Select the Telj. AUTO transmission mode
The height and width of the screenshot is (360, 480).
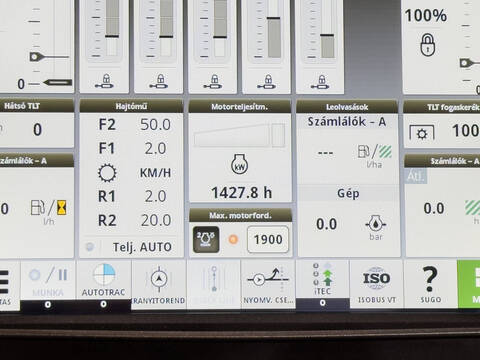click(x=142, y=247)
